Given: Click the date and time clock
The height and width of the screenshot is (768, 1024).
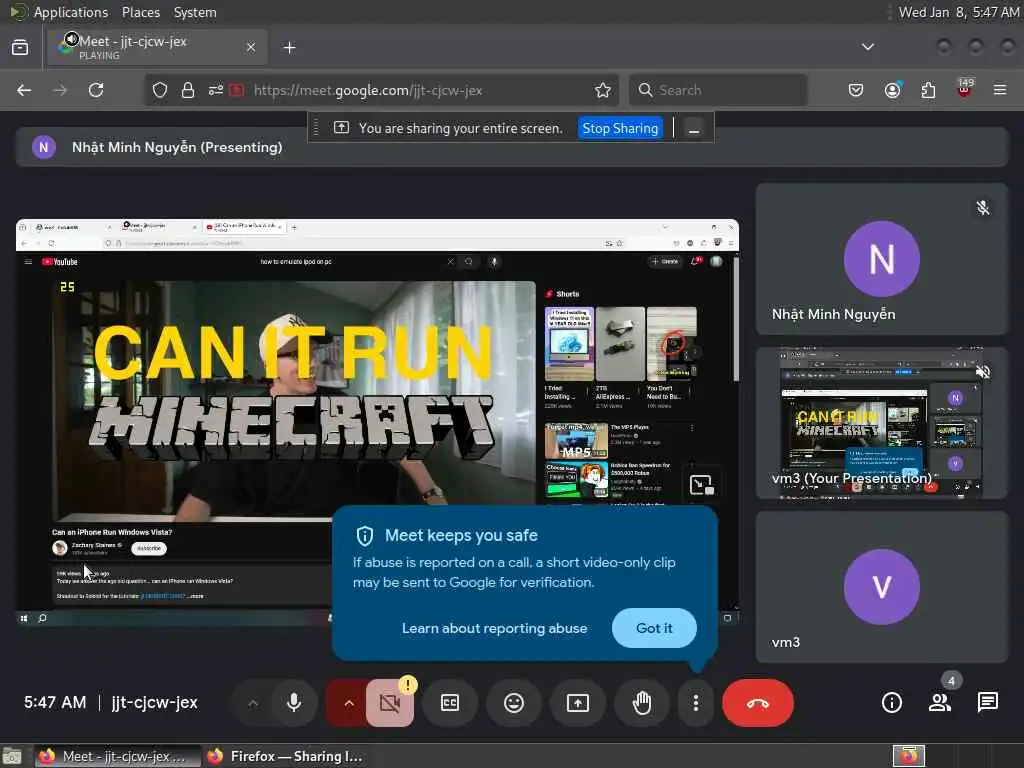Looking at the screenshot, I should coord(958,12).
